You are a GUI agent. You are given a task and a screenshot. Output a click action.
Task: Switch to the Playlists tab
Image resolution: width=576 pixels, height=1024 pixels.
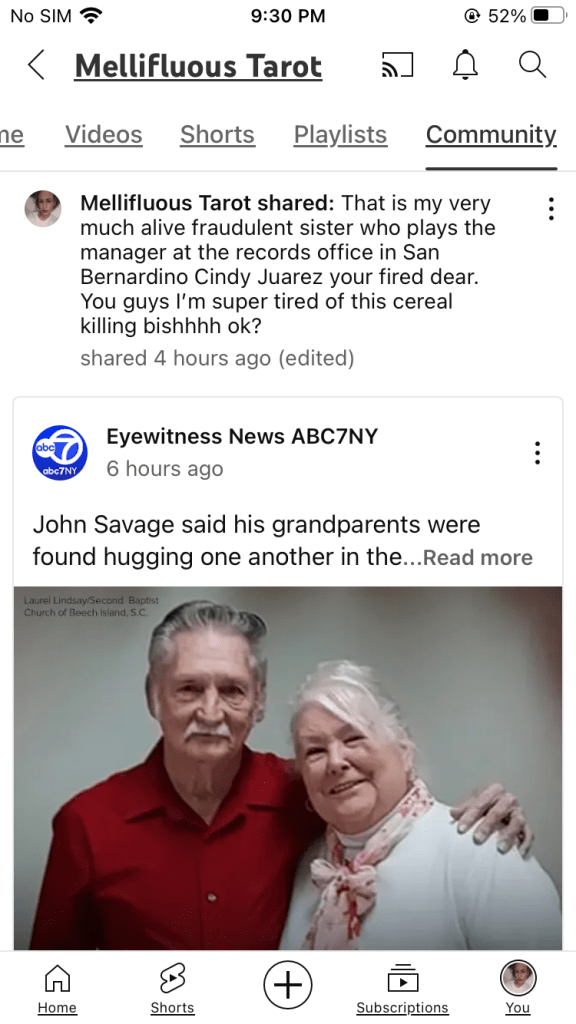coord(340,135)
